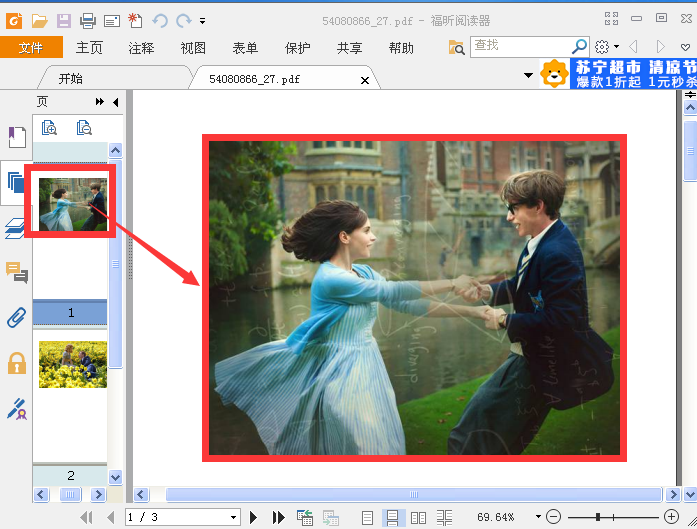Open the 文件 menu

31,47
